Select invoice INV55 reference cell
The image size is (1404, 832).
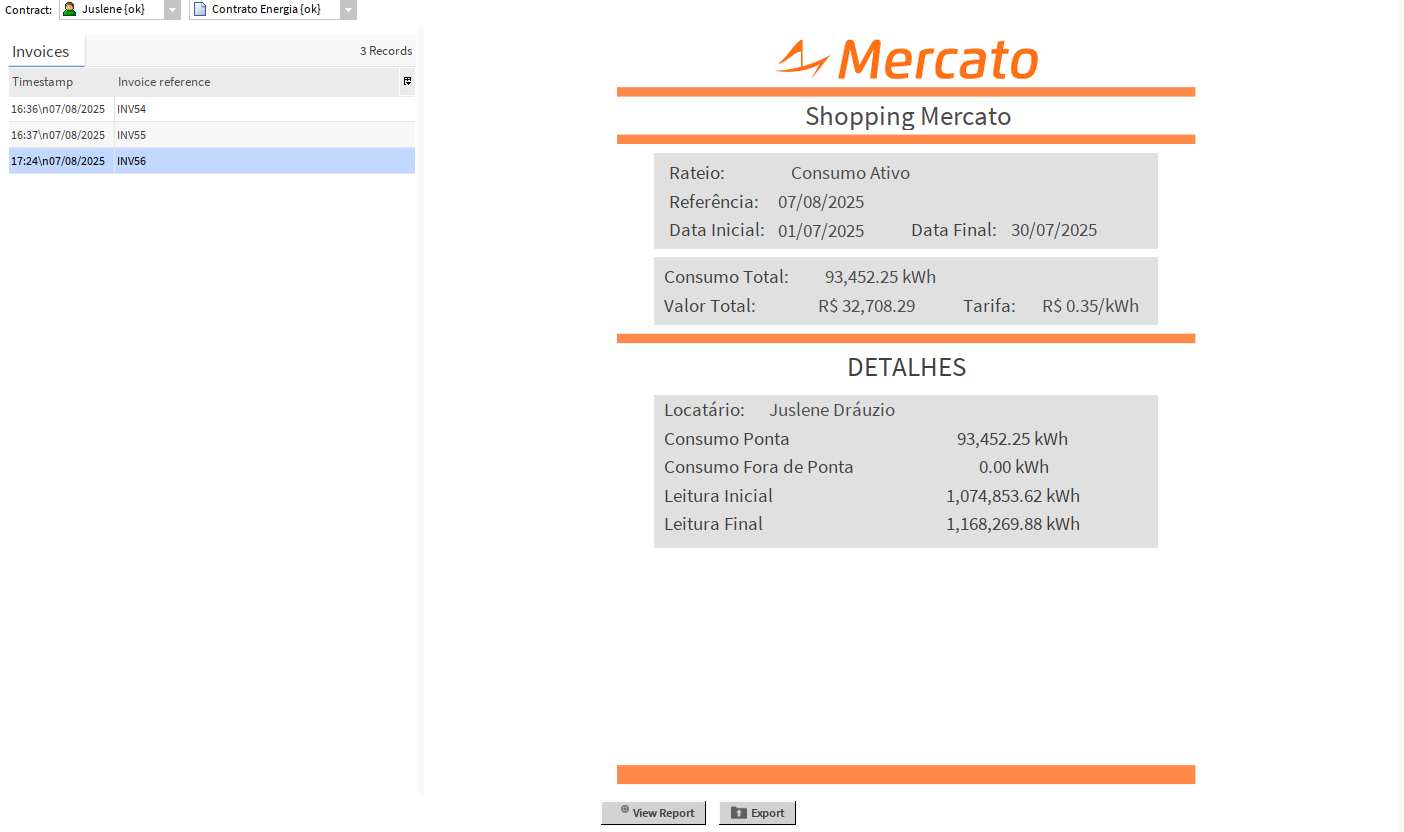coord(265,135)
